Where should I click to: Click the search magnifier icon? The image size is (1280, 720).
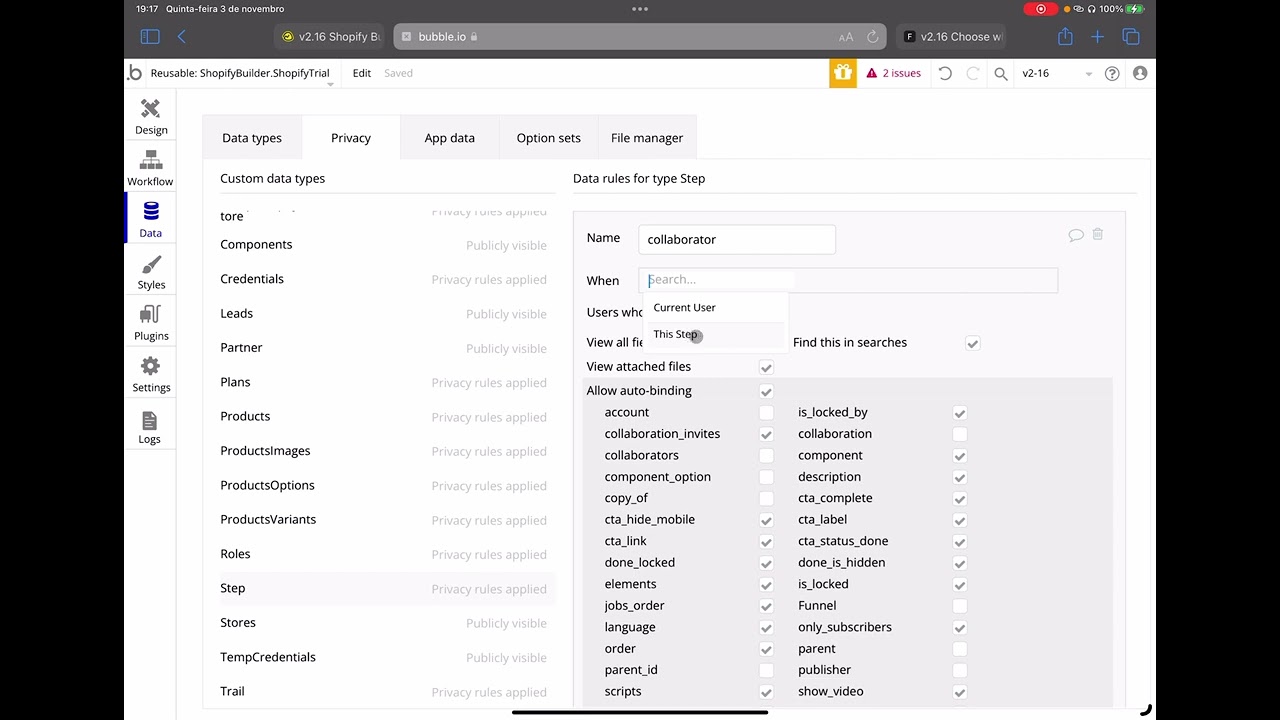point(1000,73)
